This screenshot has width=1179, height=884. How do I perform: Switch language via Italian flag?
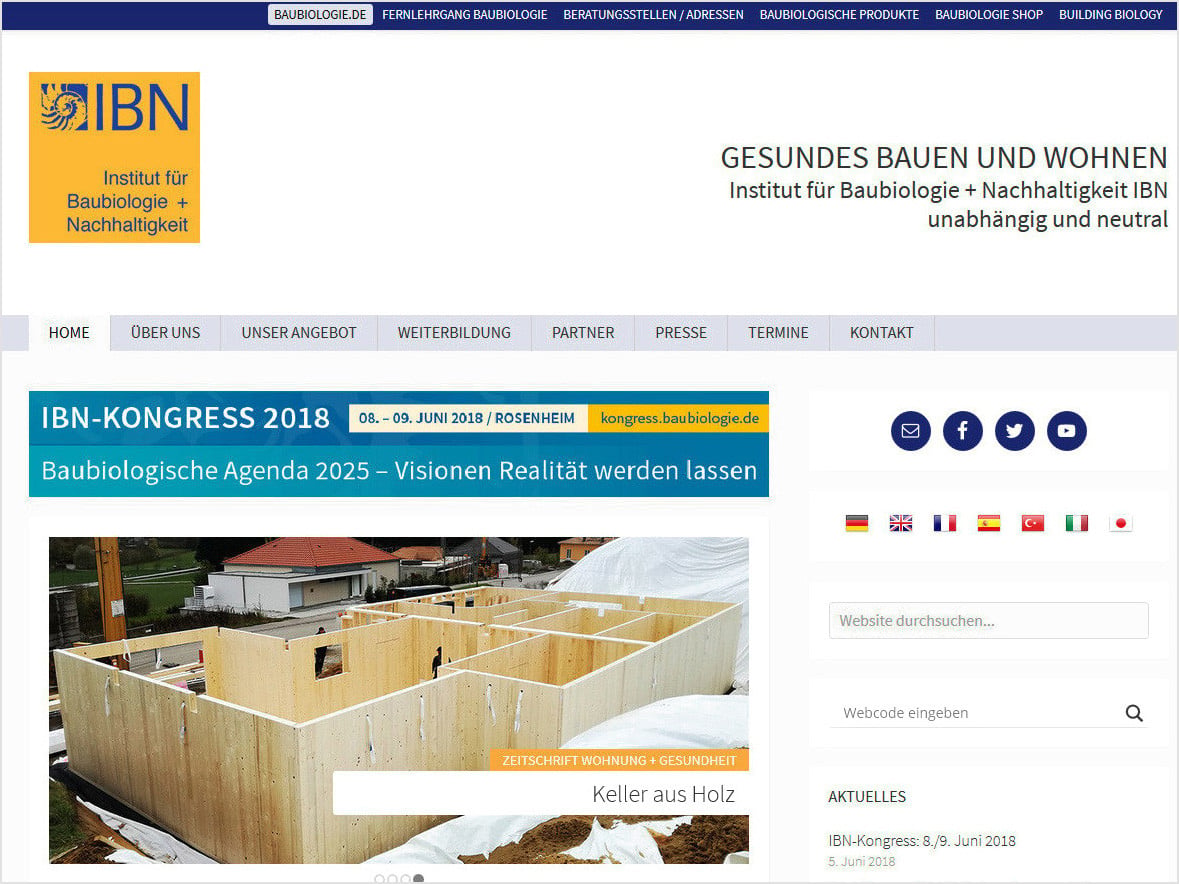click(x=1077, y=523)
